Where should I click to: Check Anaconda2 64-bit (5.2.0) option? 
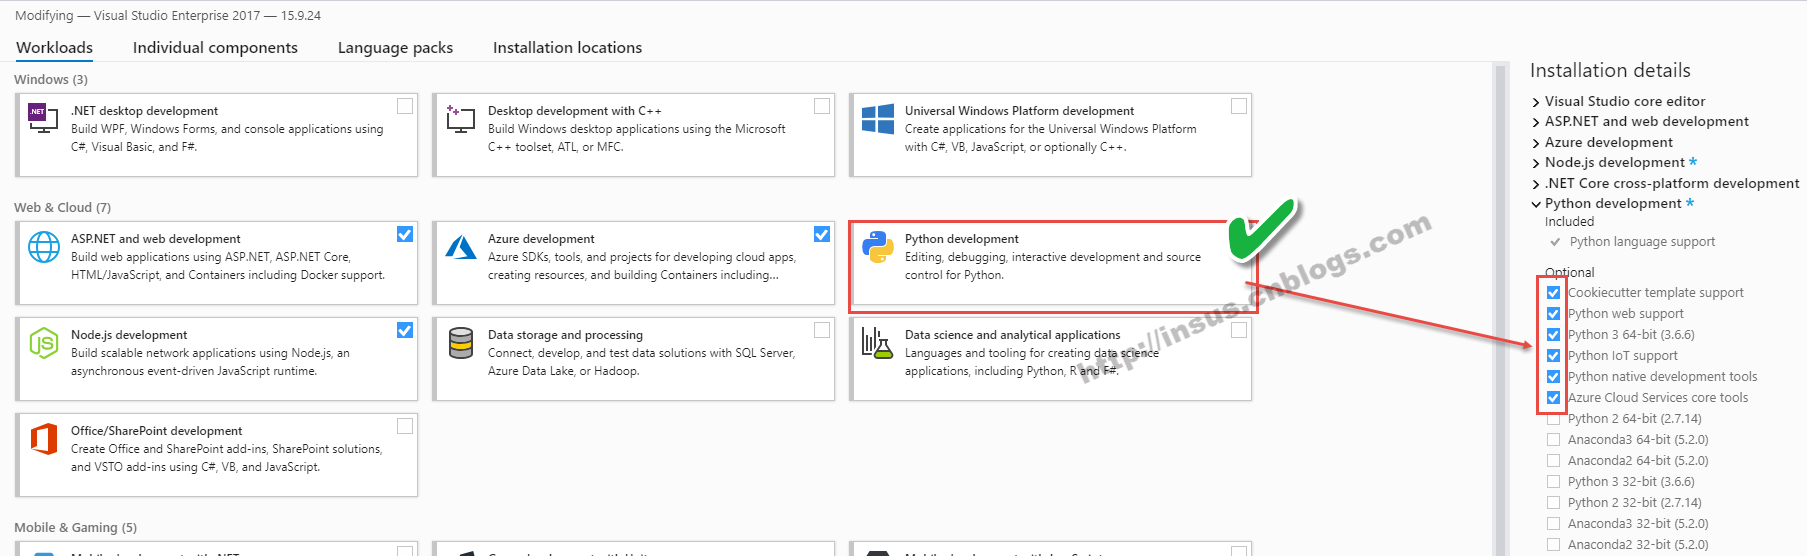(1553, 461)
